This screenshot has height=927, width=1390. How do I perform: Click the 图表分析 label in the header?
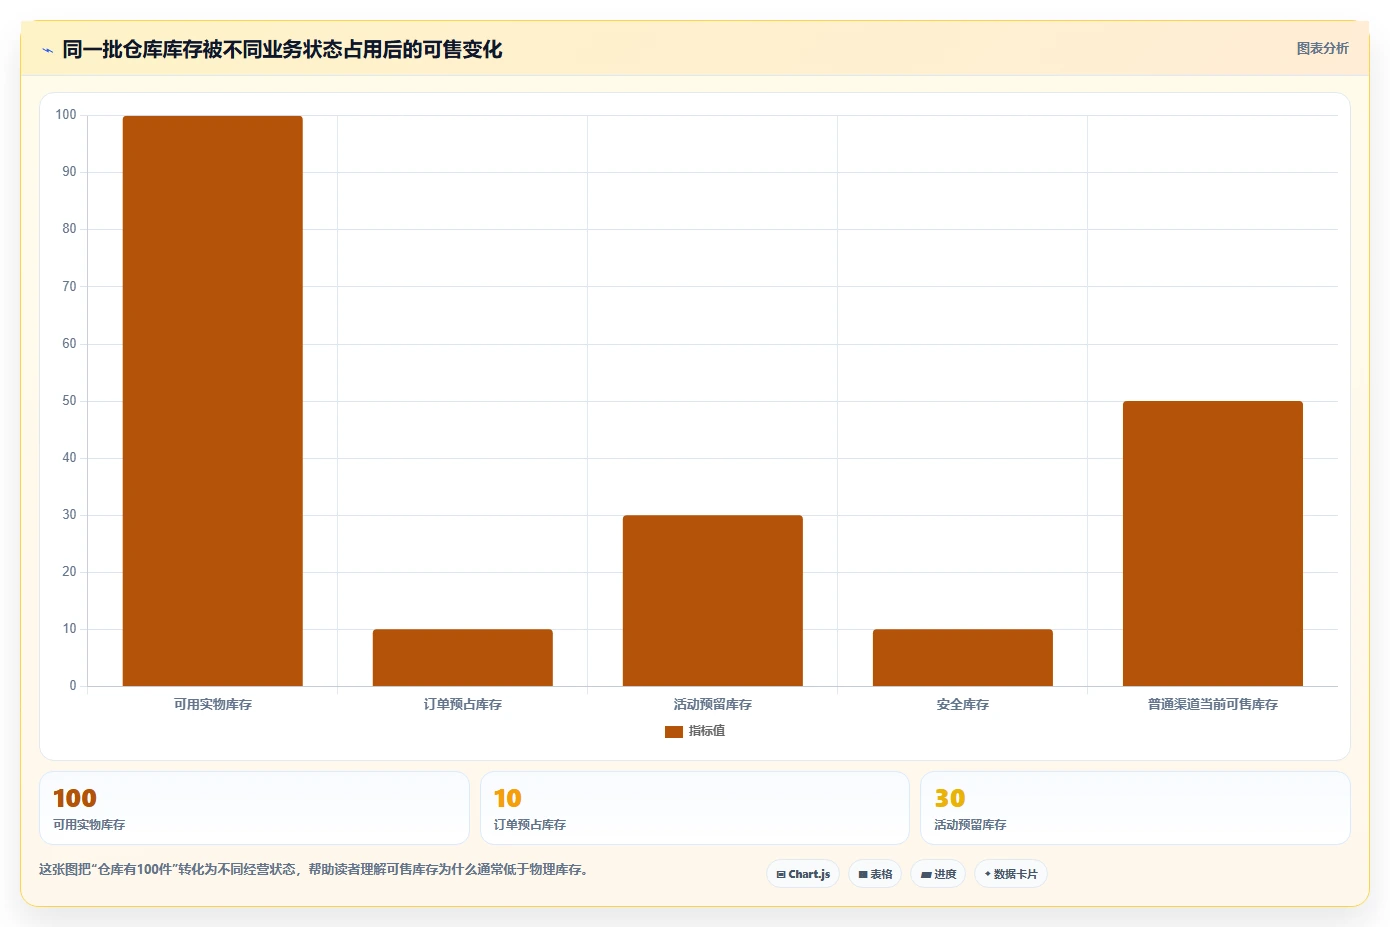pyautogui.click(x=1322, y=48)
